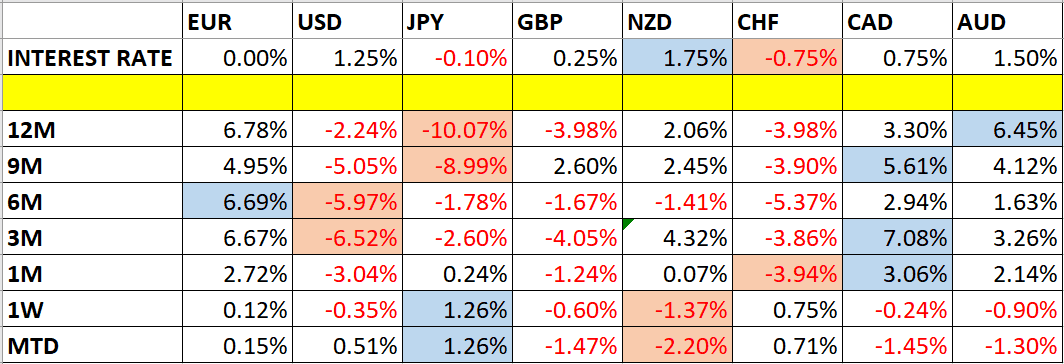Click the yellow filled cell under USD

tap(347, 92)
